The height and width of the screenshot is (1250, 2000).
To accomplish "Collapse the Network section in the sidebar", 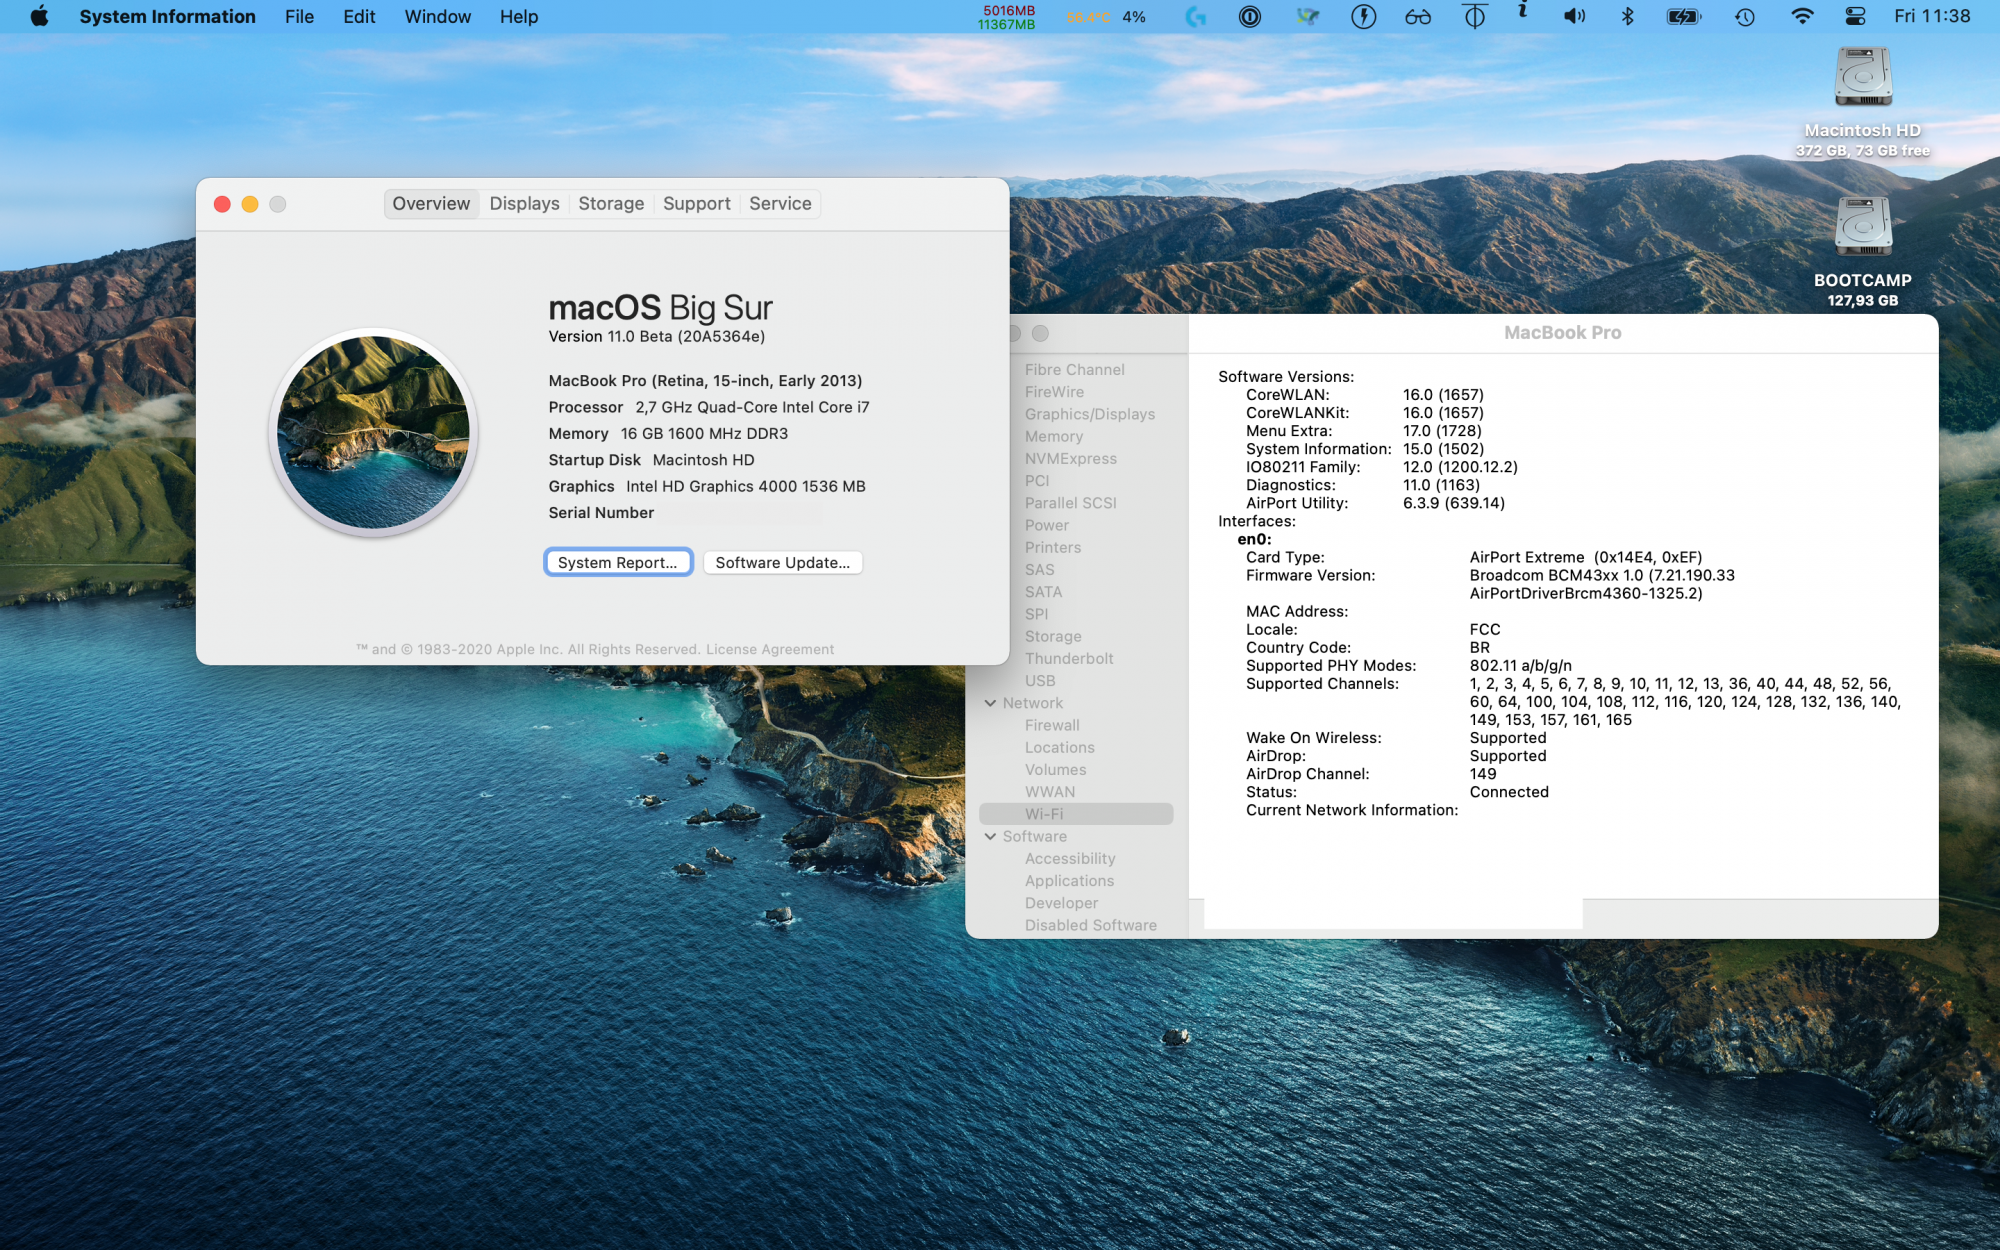I will coord(990,703).
